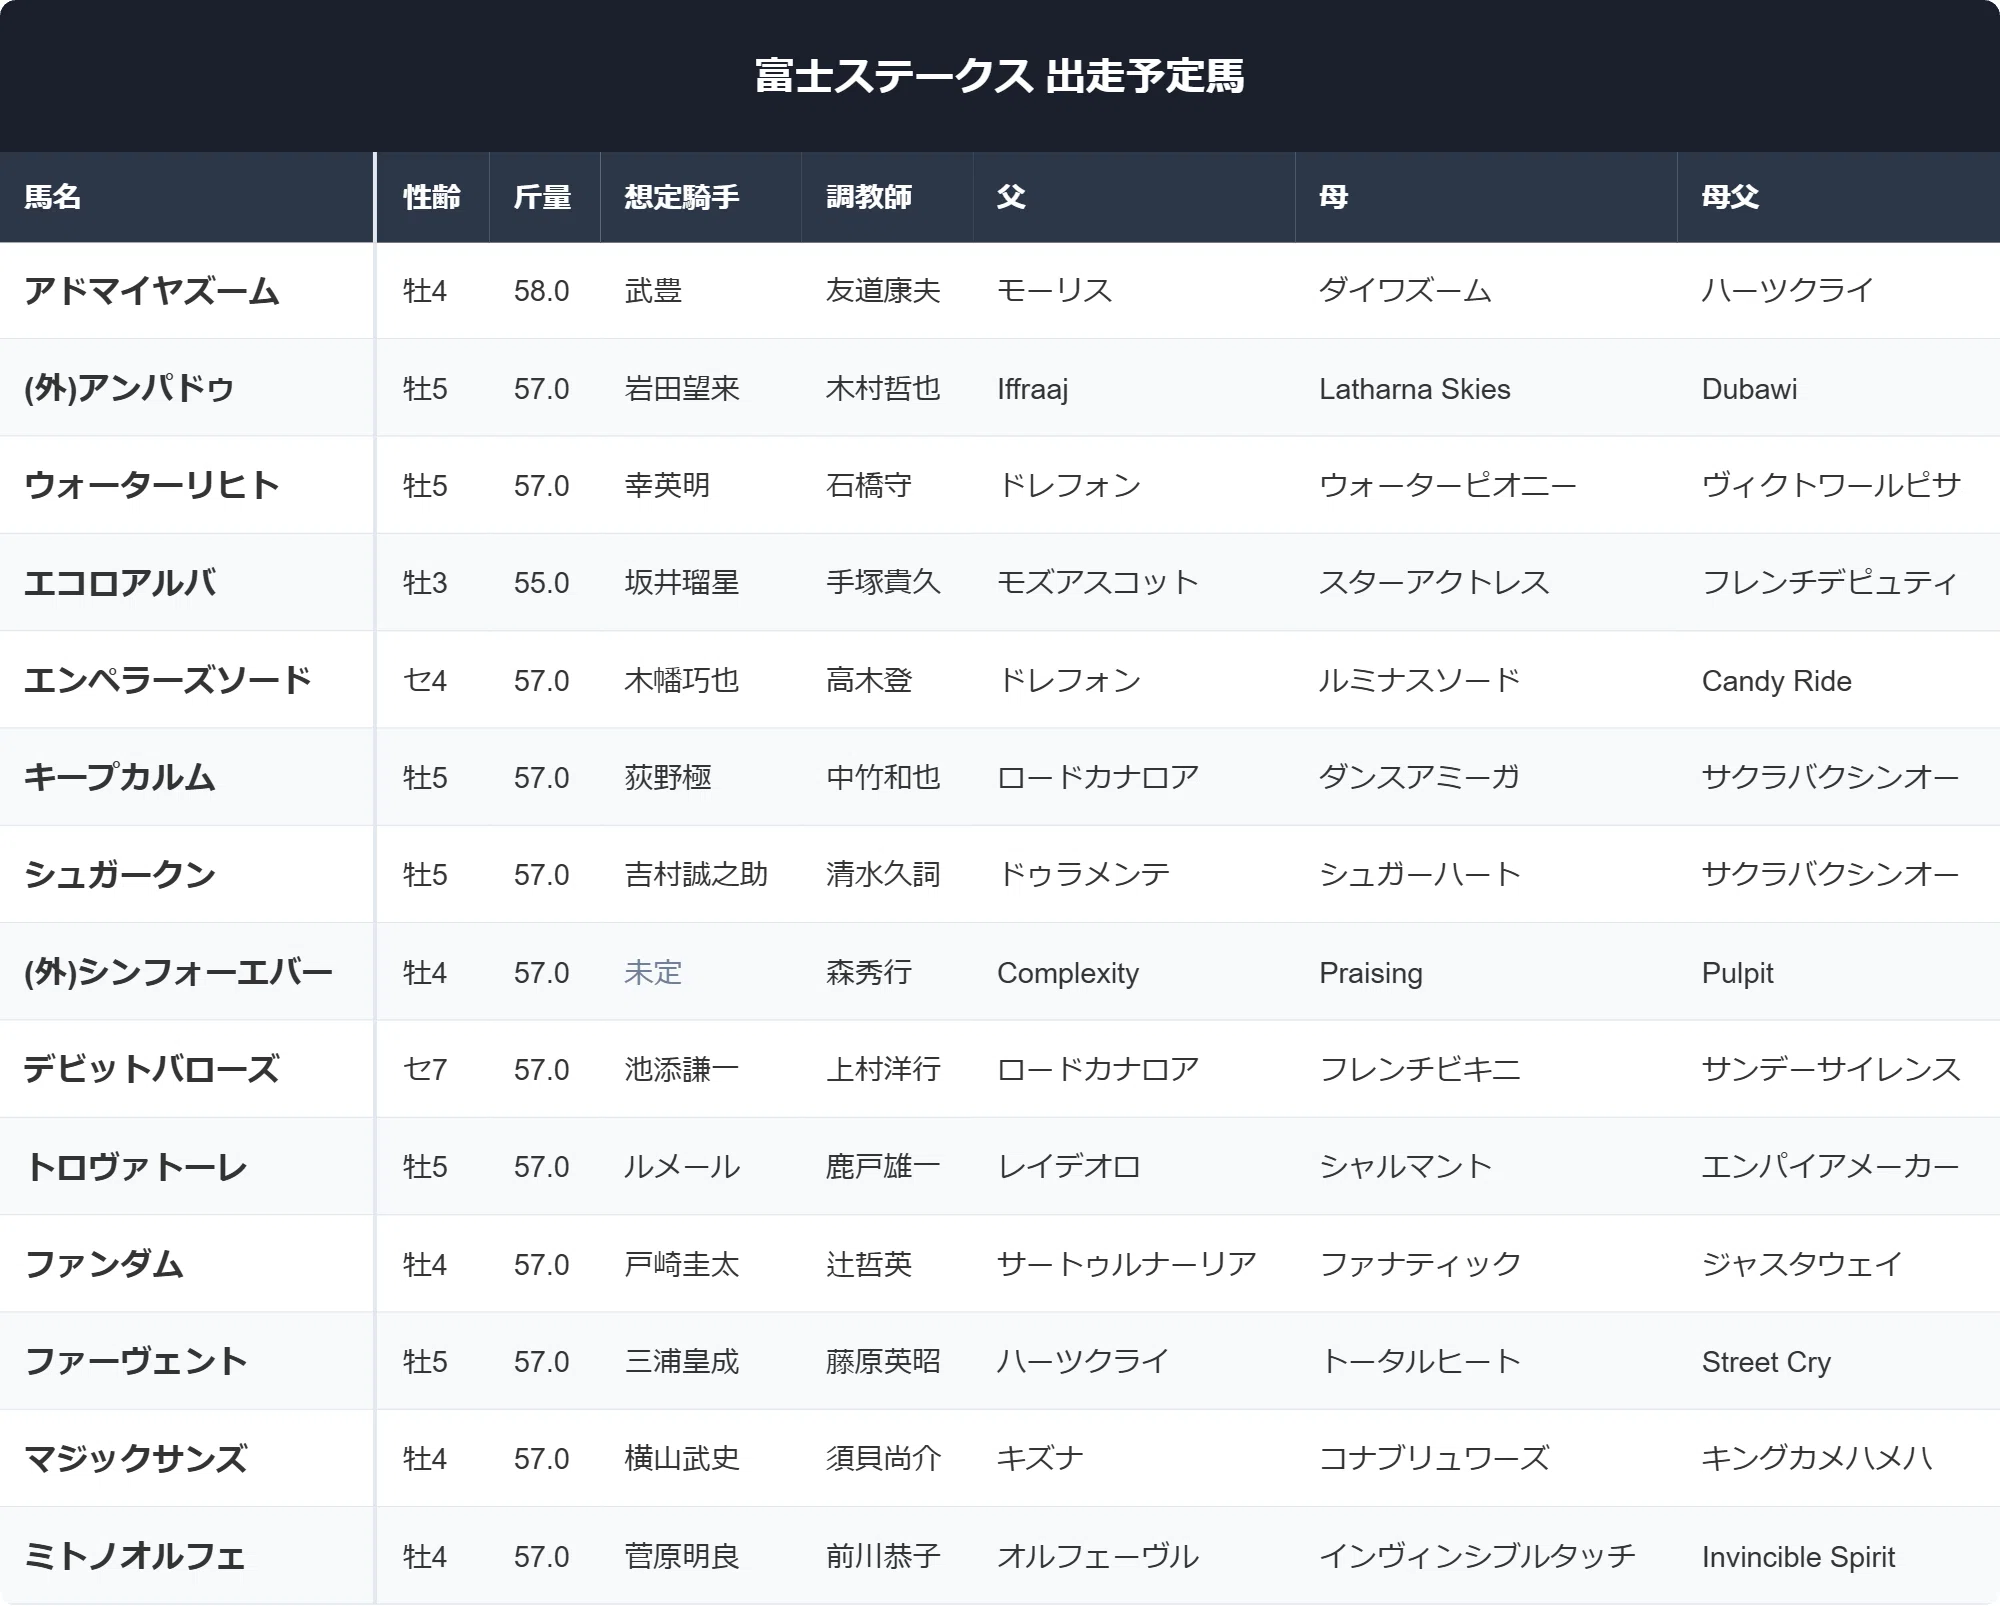Viewport: 2000px width, 1606px height.
Task: Click the 58.0 weight value
Action: point(542,291)
